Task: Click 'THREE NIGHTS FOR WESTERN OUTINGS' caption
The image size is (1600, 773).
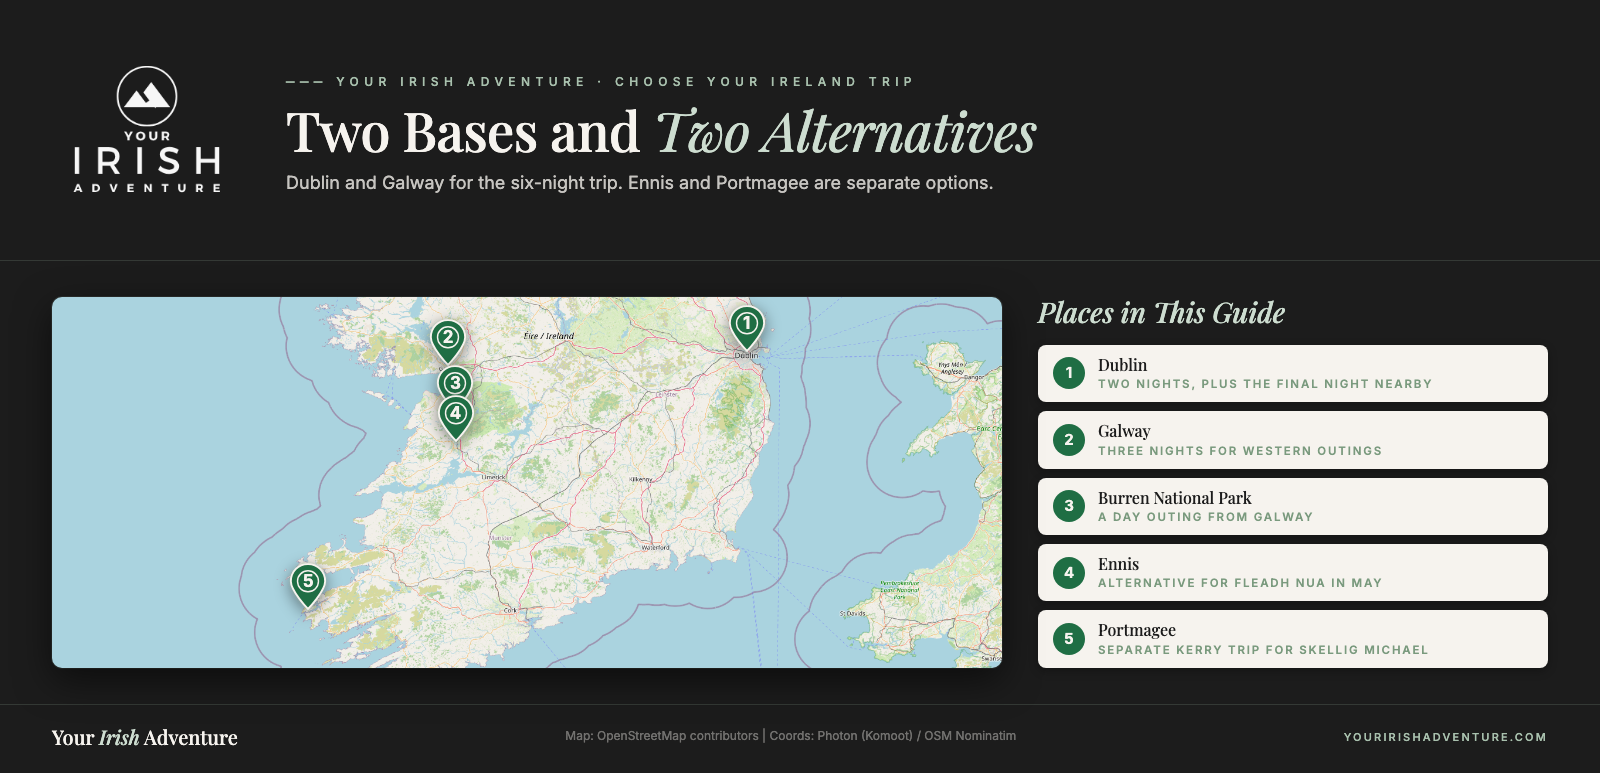Action: click(x=1240, y=451)
